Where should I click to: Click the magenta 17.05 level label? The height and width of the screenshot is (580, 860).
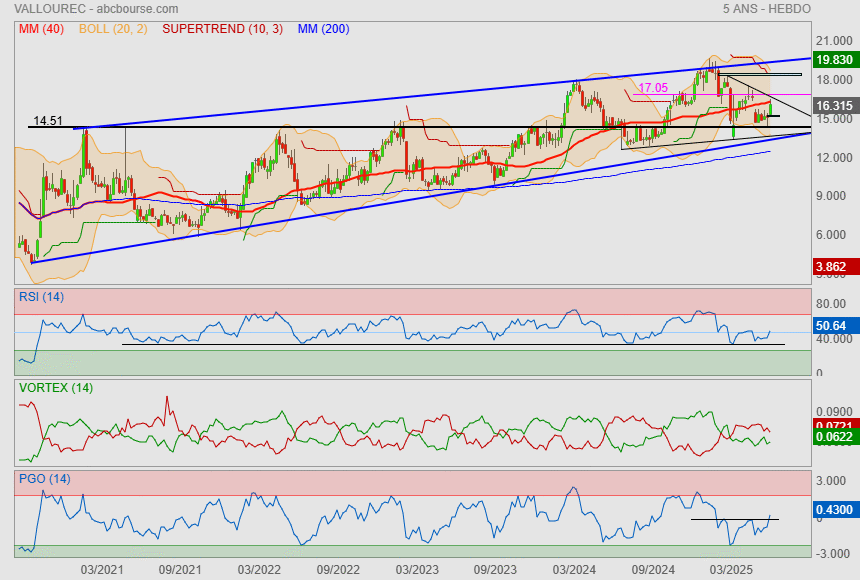pos(653,88)
